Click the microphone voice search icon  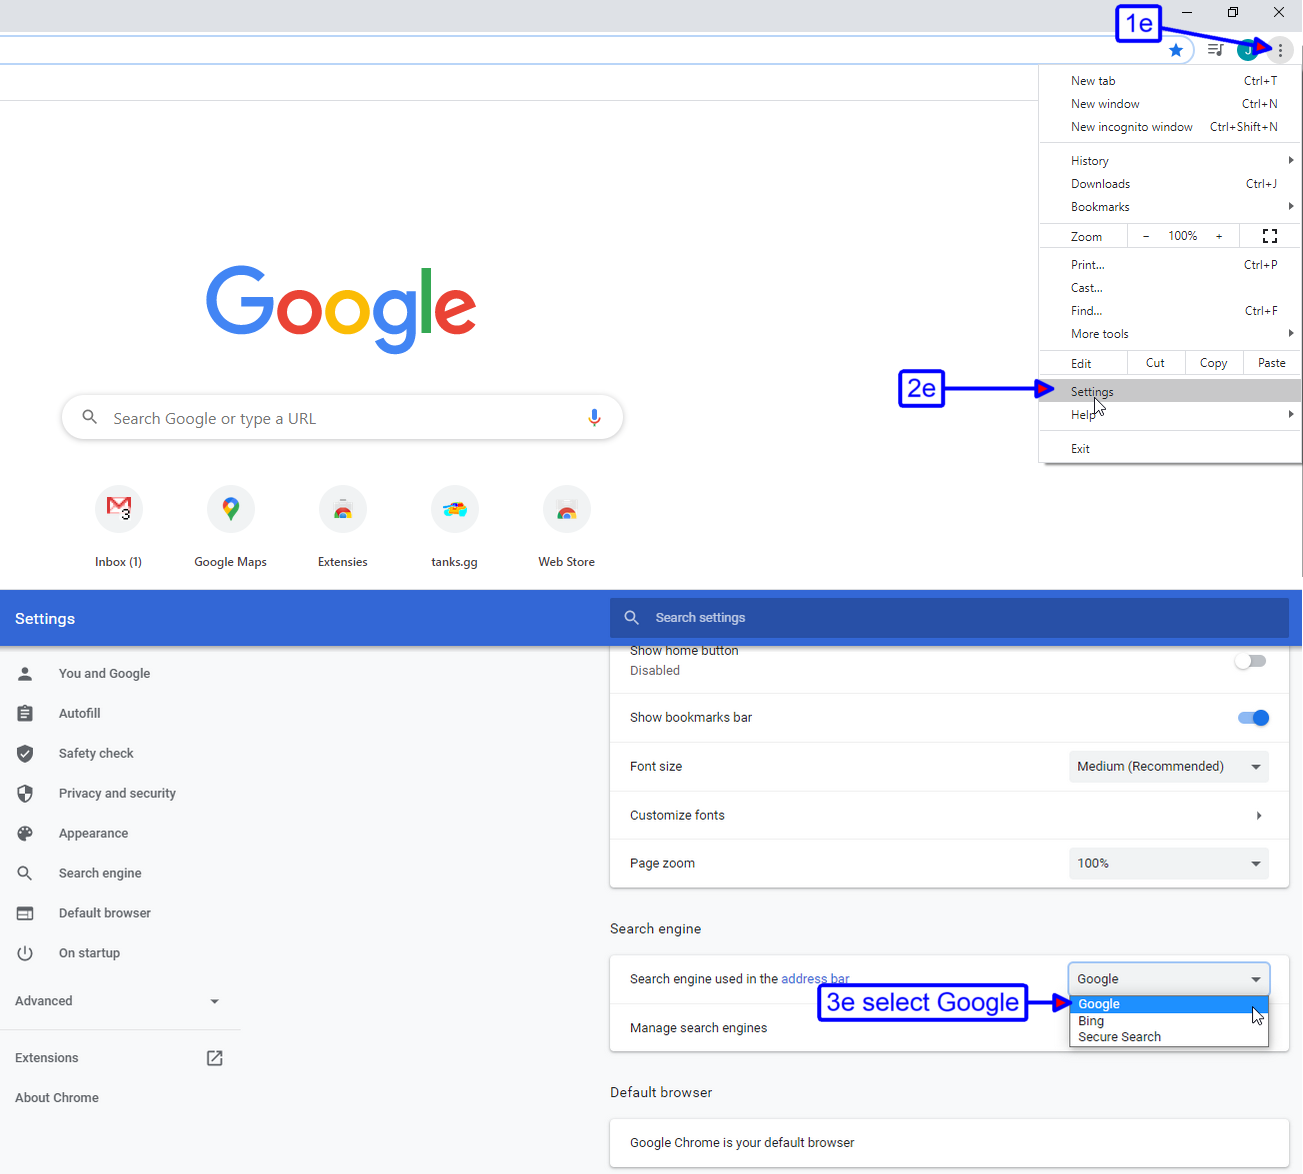pos(594,418)
